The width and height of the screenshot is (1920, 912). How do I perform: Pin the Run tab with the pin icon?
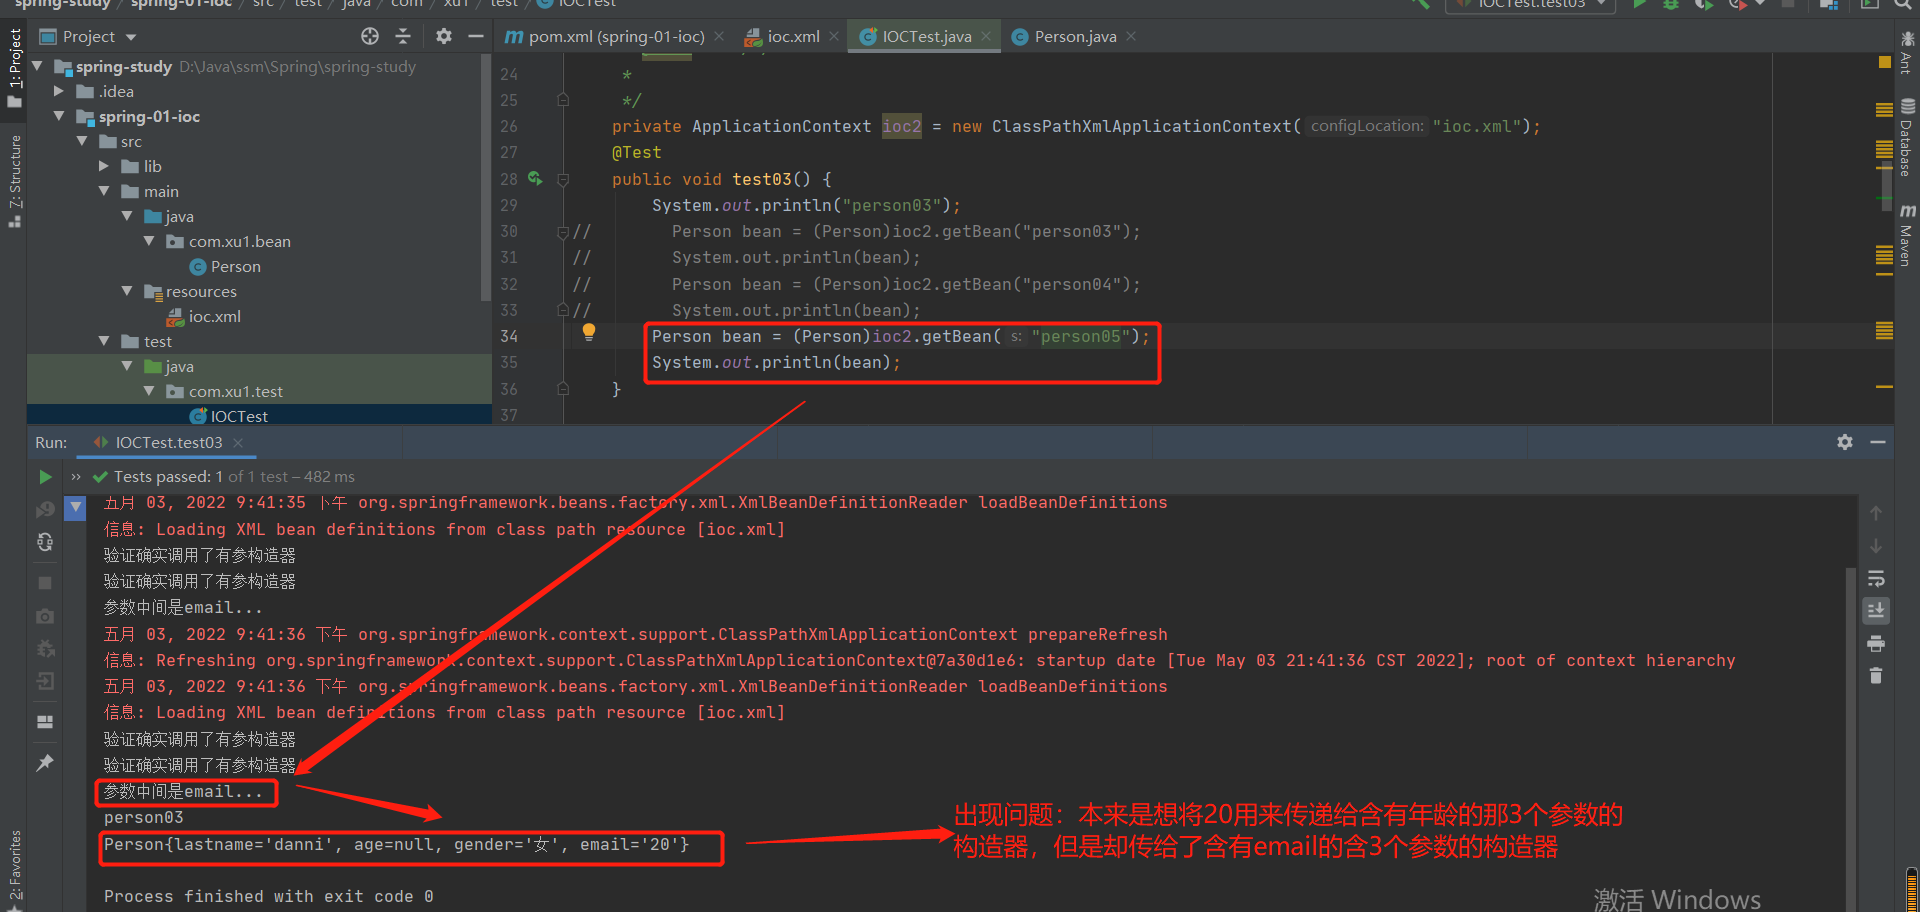[45, 763]
